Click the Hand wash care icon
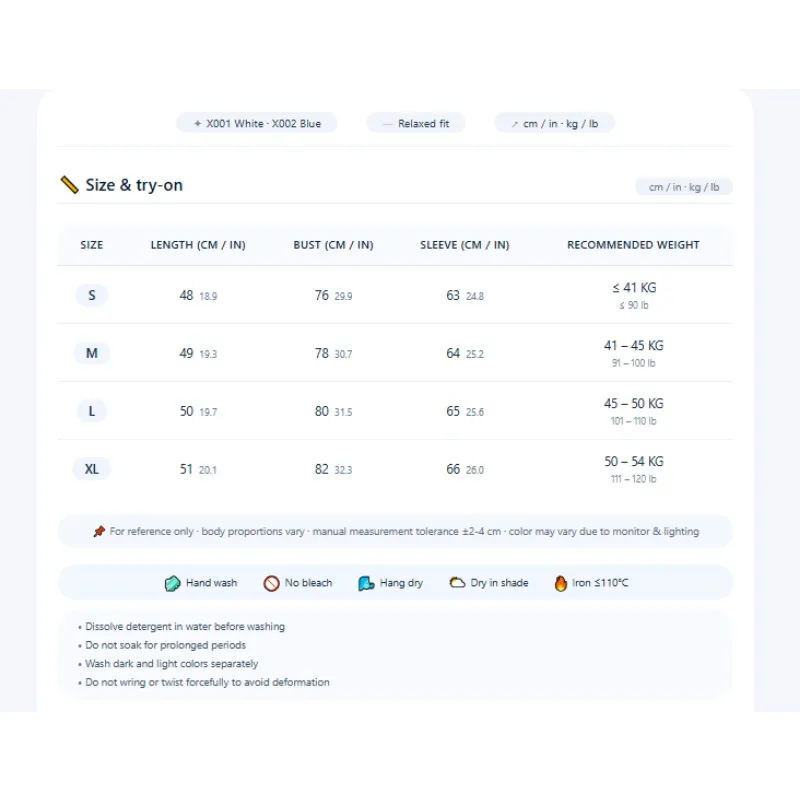Screen dimensions: 800x800 coord(172,583)
